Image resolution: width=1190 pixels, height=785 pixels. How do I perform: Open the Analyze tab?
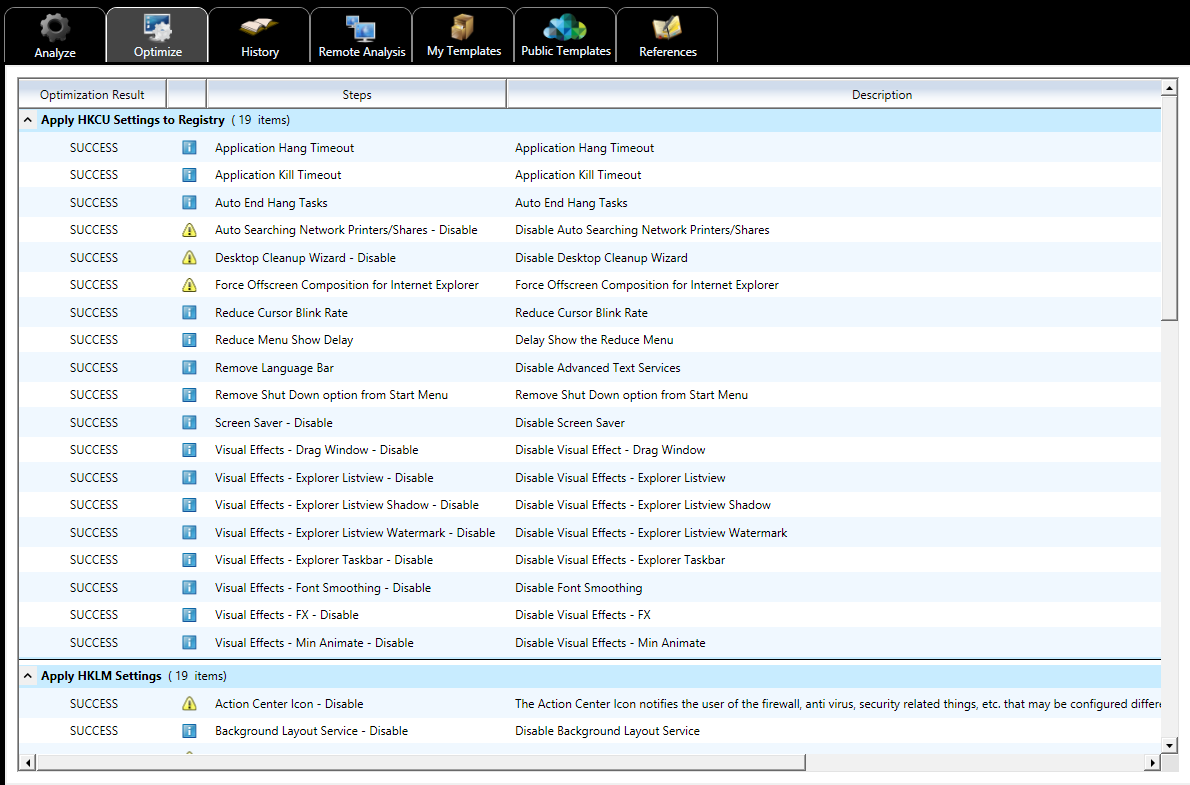point(55,35)
